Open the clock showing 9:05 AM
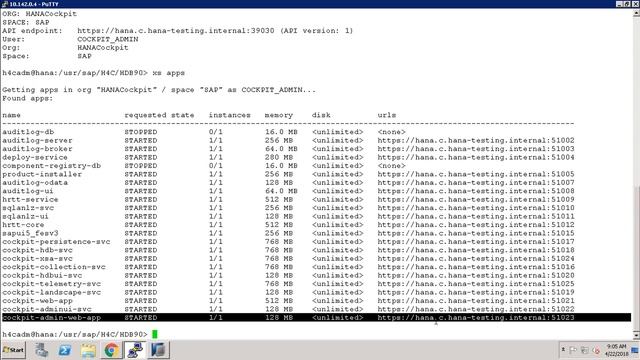The width and height of the screenshot is (640, 360). point(616,350)
